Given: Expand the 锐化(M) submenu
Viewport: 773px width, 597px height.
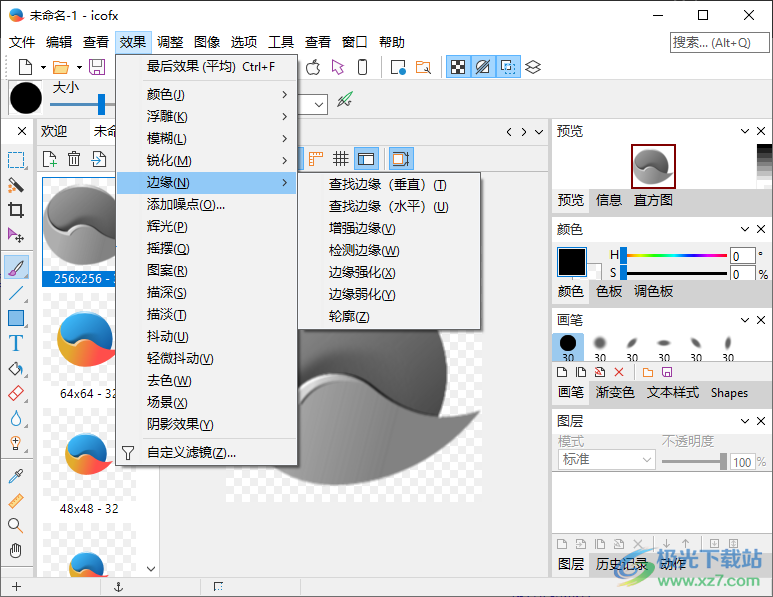Looking at the screenshot, I should pyautogui.click(x=207, y=160).
